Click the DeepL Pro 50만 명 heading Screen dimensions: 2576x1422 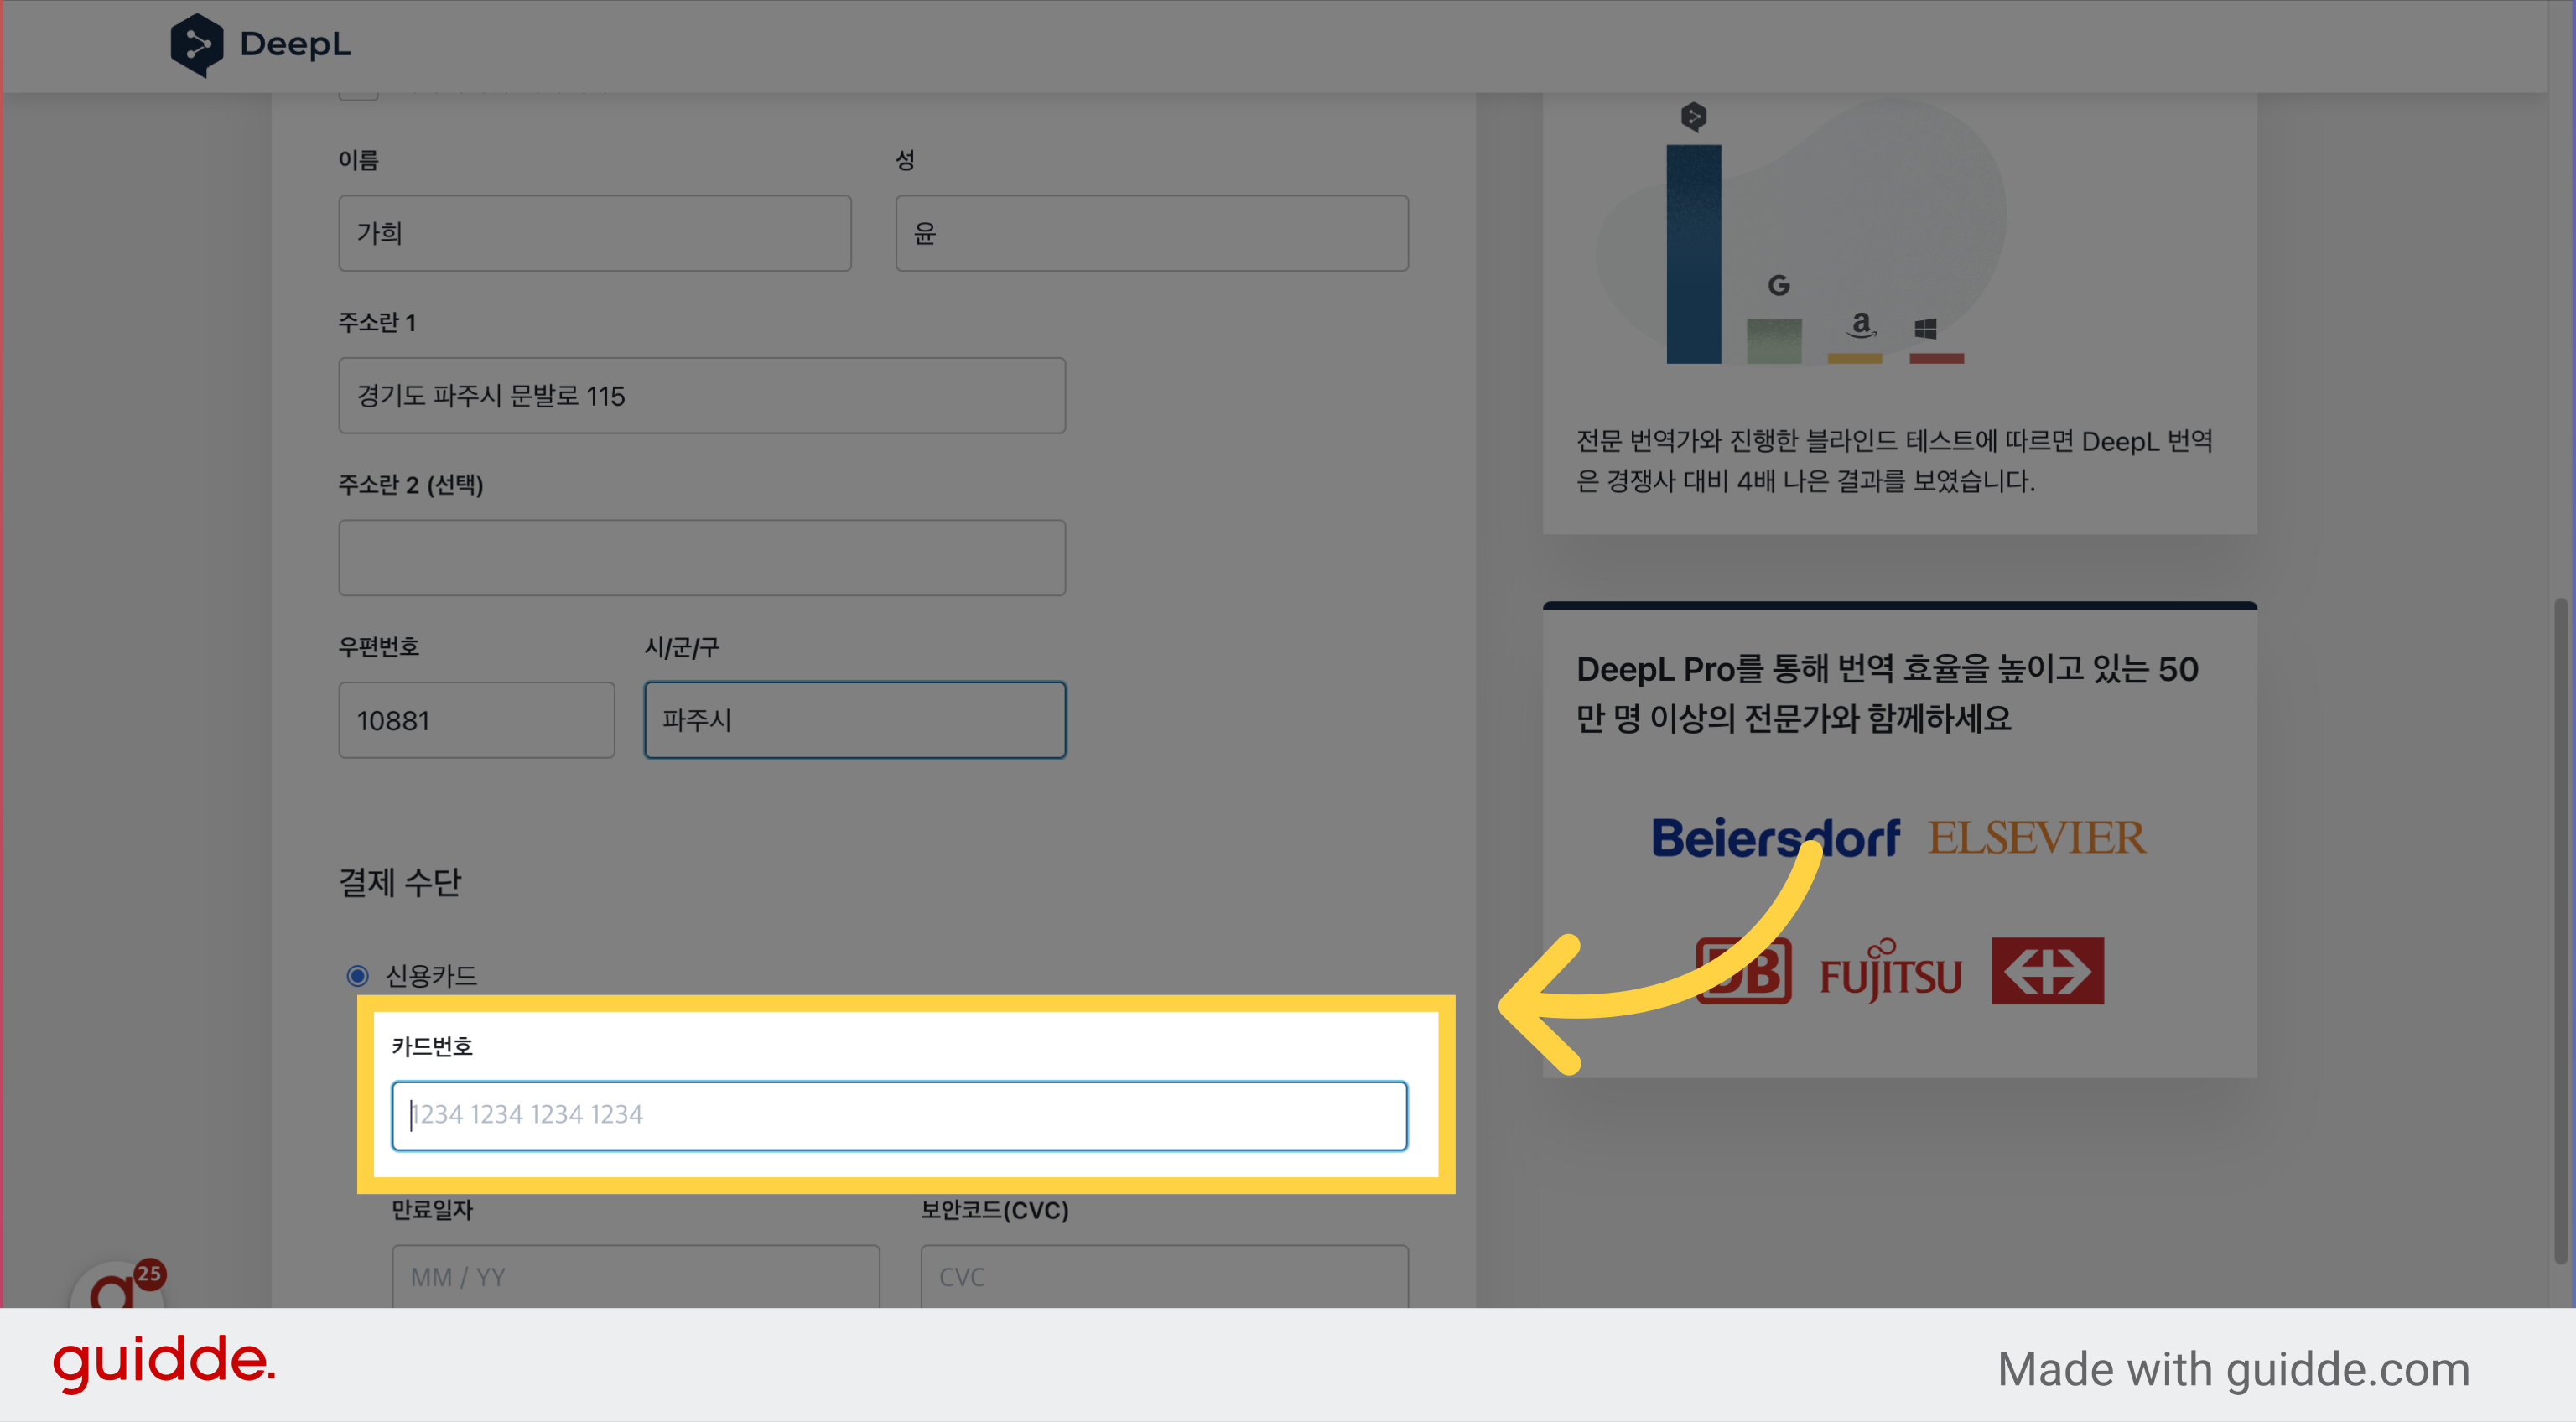click(1887, 693)
